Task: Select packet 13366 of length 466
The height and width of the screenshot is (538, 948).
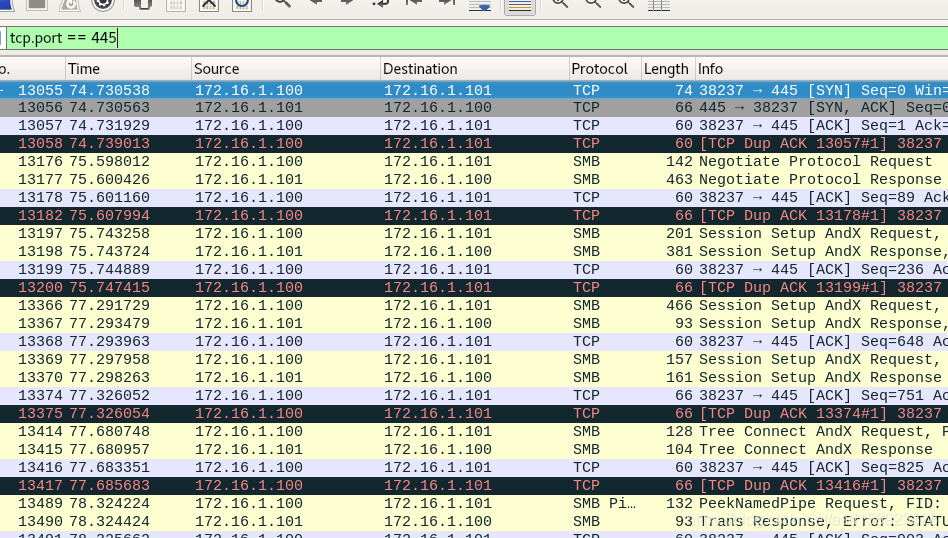Action: (474, 306)
